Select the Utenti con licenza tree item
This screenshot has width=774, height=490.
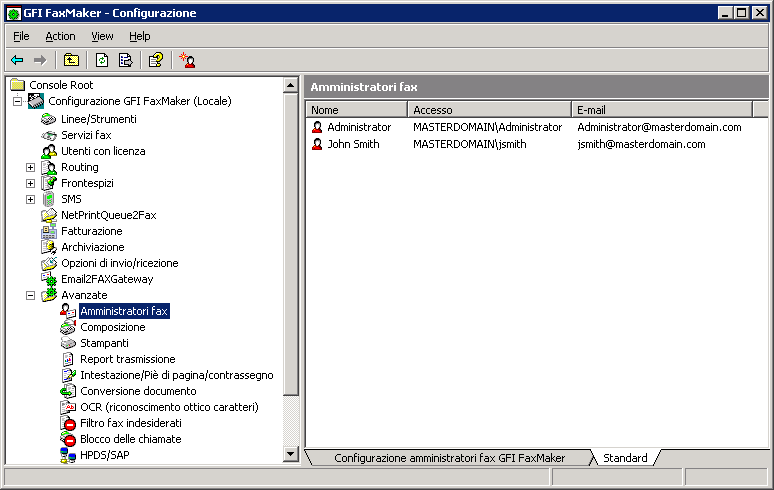(x=103, y=151)
